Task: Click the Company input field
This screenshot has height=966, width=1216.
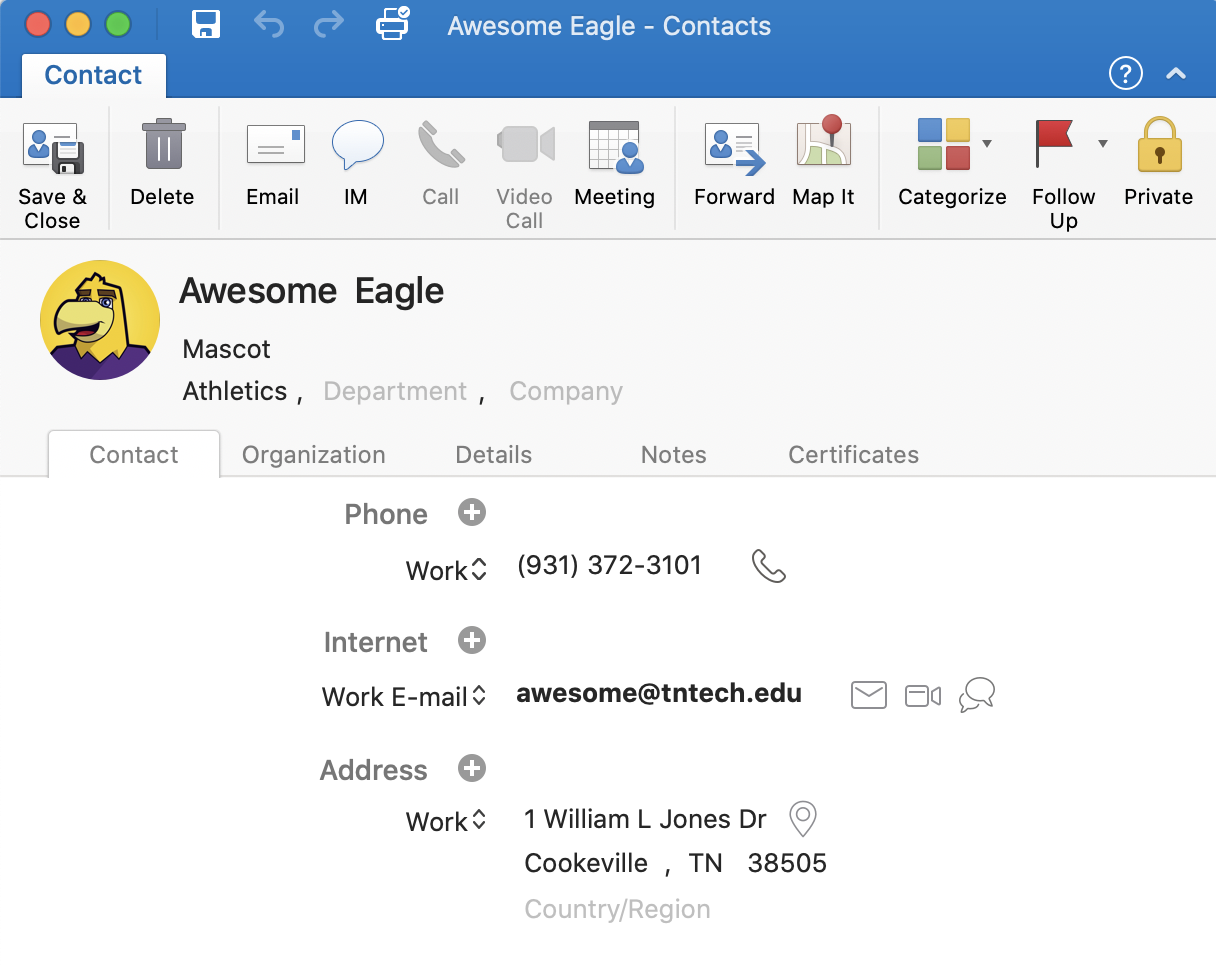Action: 566,392
